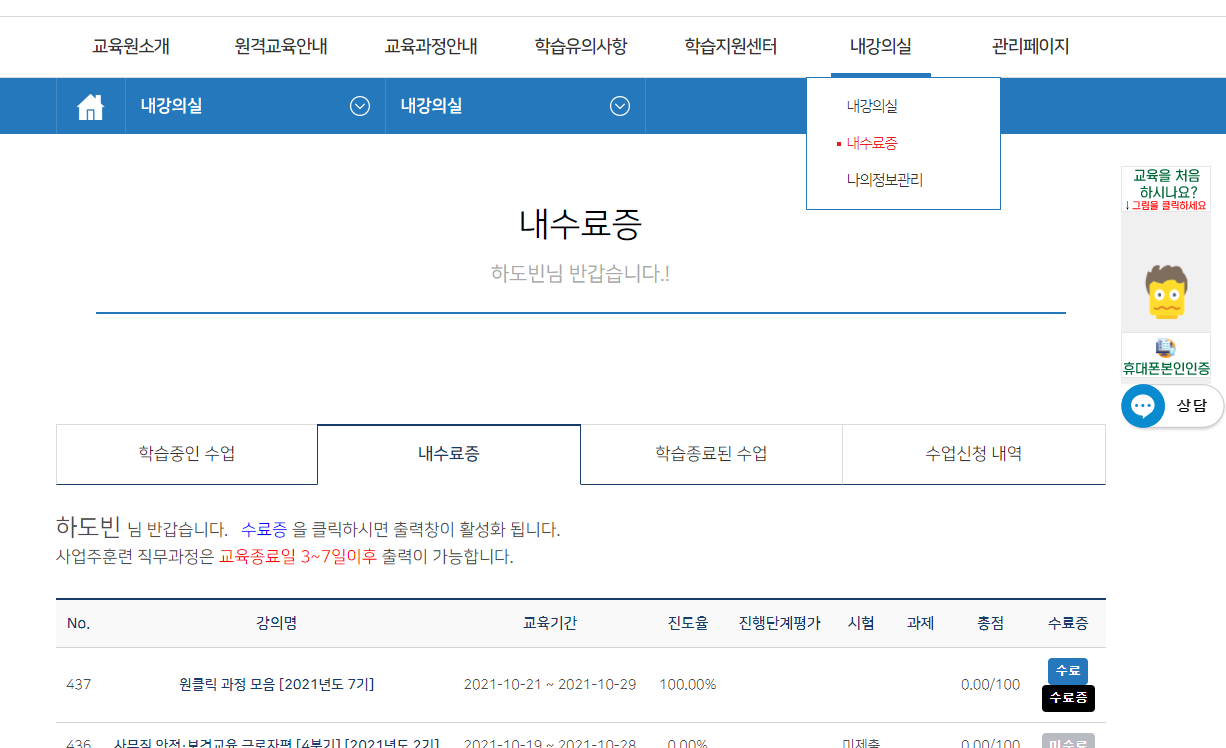The width and height of the screenshot is (1226, 748).
Task: Click the 진도율 column header
Action: pos(688,623)
